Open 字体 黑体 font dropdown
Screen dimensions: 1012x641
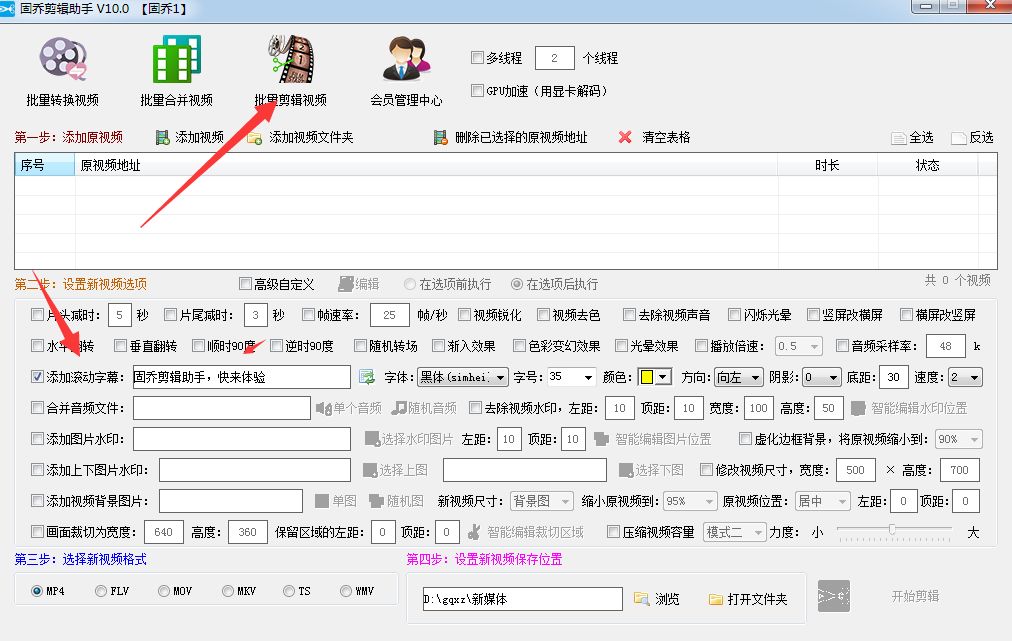point(463,377)
